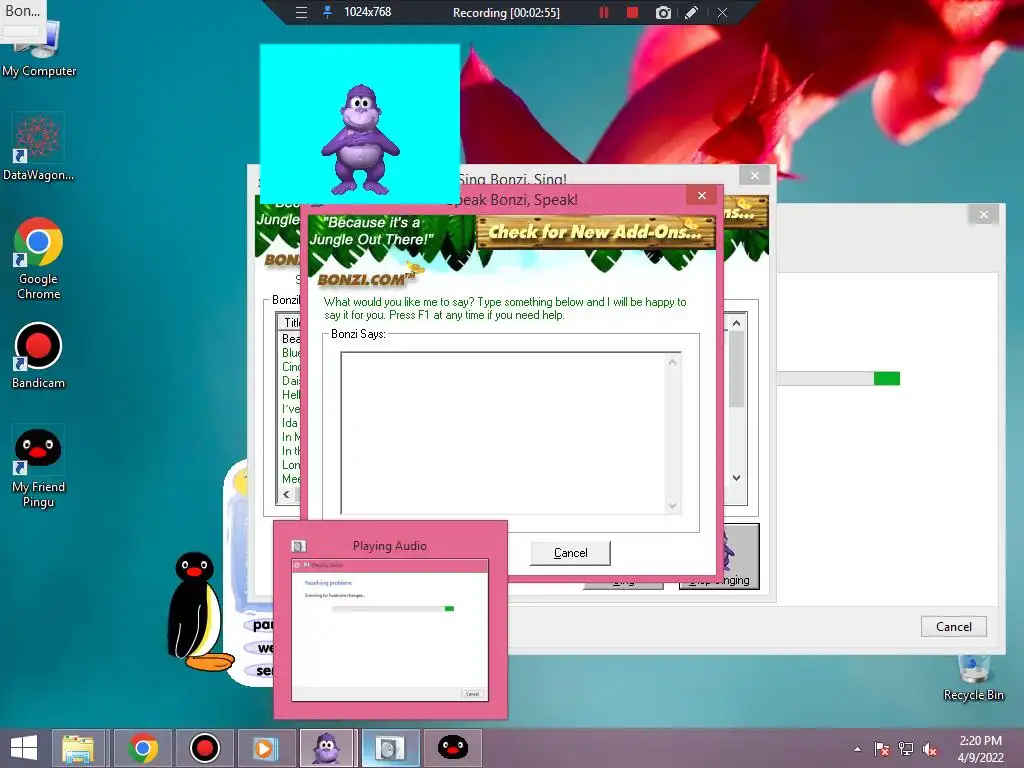
Task: Close the Sing Bonzi, Sing window
Action: (x=755, y=175)
